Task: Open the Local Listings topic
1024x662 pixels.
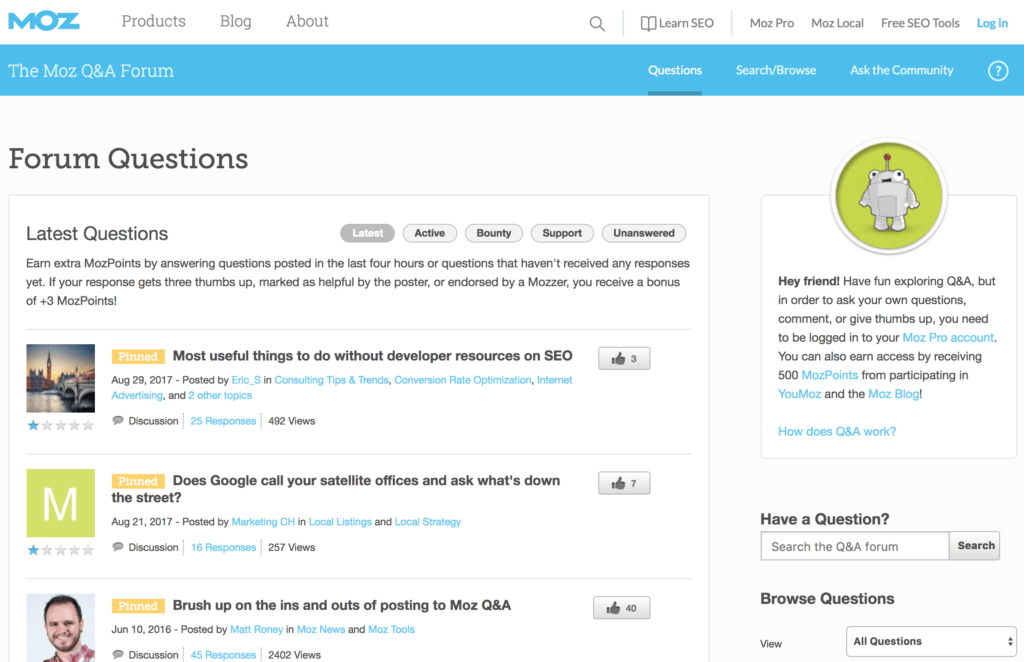Action: [340, 522]
